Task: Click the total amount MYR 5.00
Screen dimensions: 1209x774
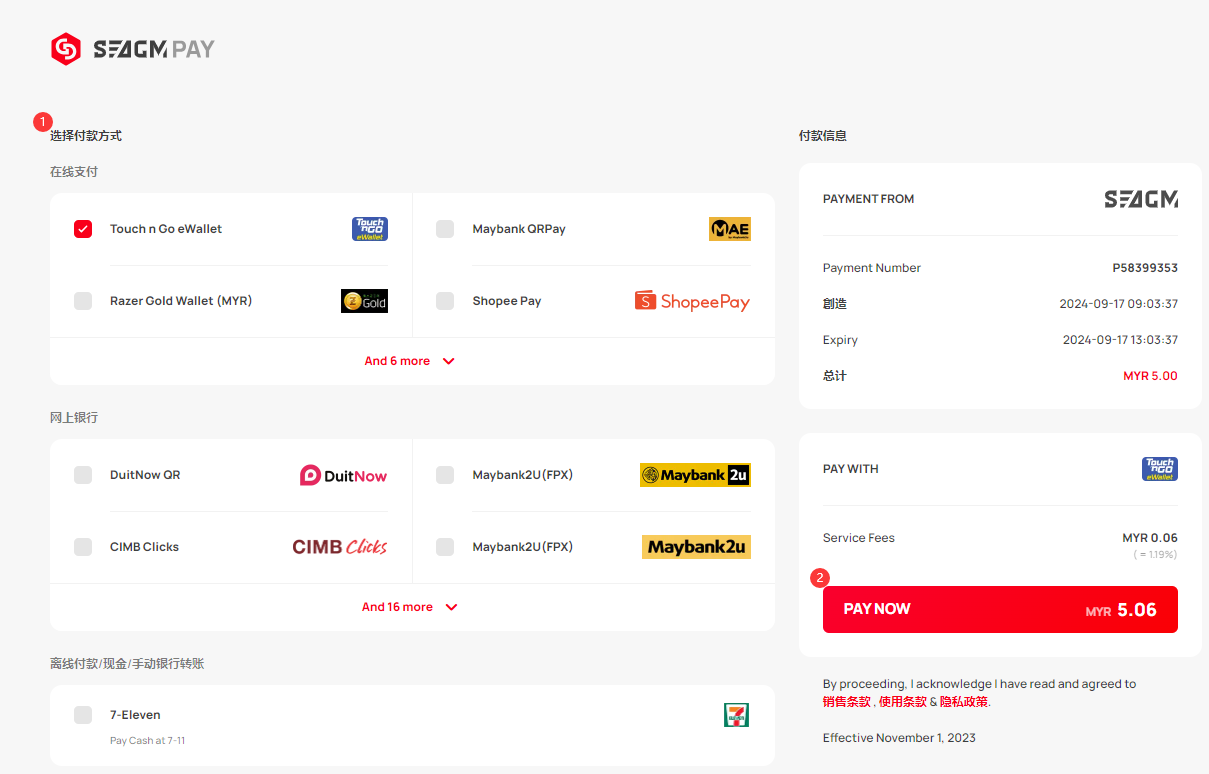Action: pyautogui.click(x=1150, y=376)
